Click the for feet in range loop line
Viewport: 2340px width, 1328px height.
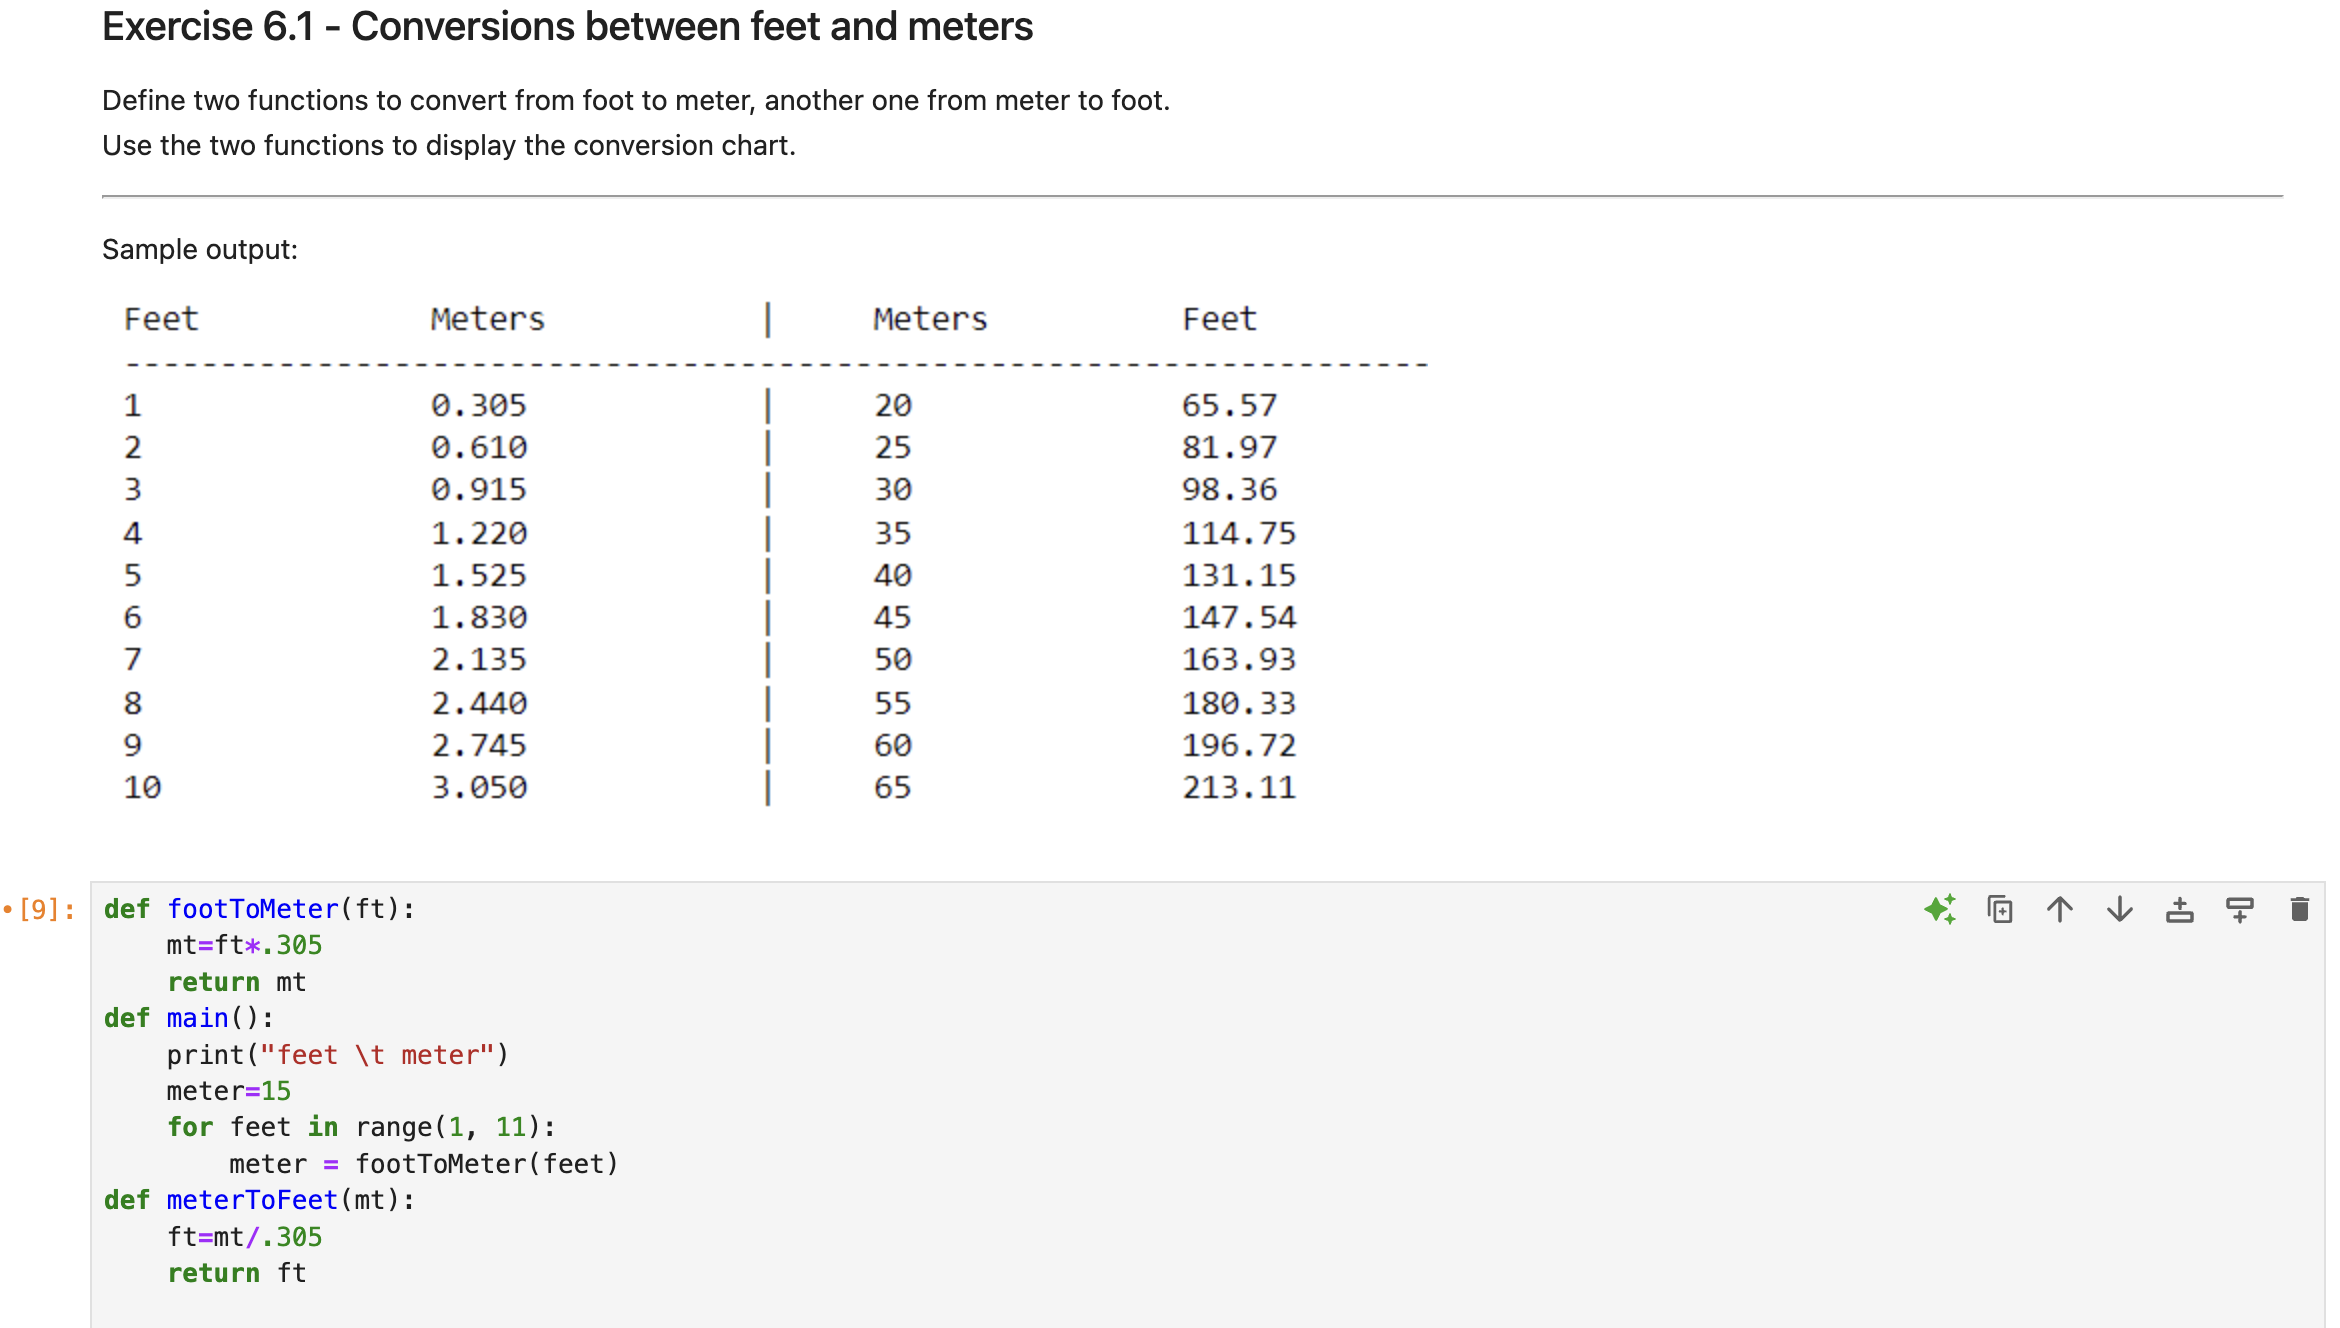click(358, 1126)
